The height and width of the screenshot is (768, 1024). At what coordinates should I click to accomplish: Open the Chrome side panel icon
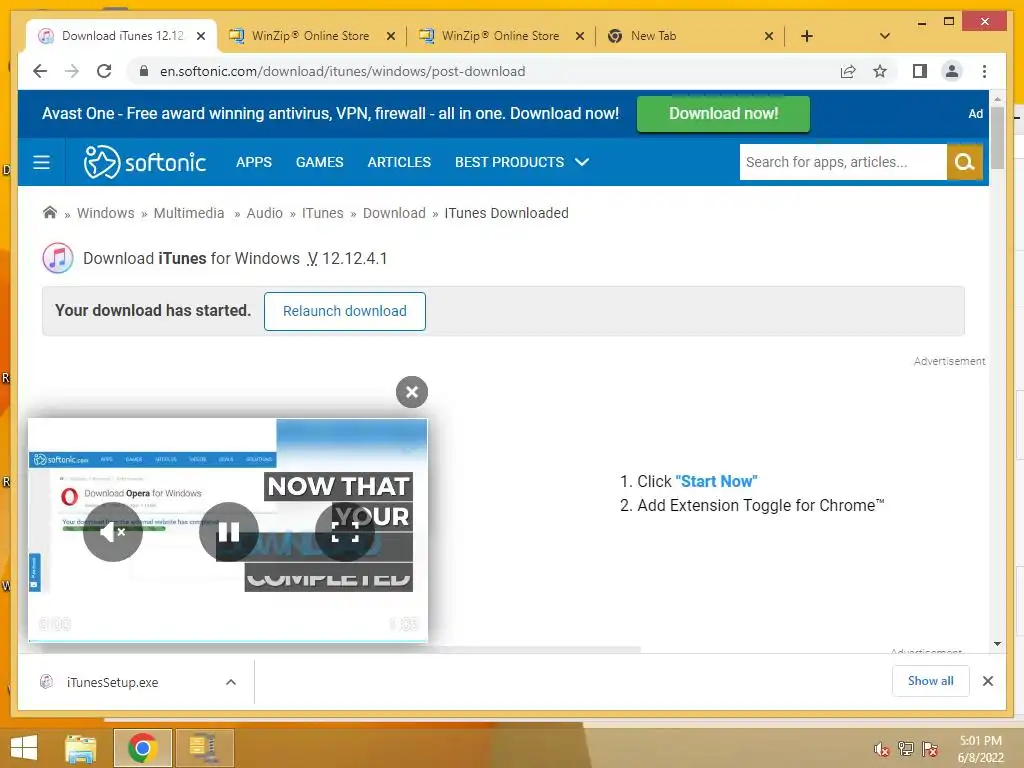(920, 71)
